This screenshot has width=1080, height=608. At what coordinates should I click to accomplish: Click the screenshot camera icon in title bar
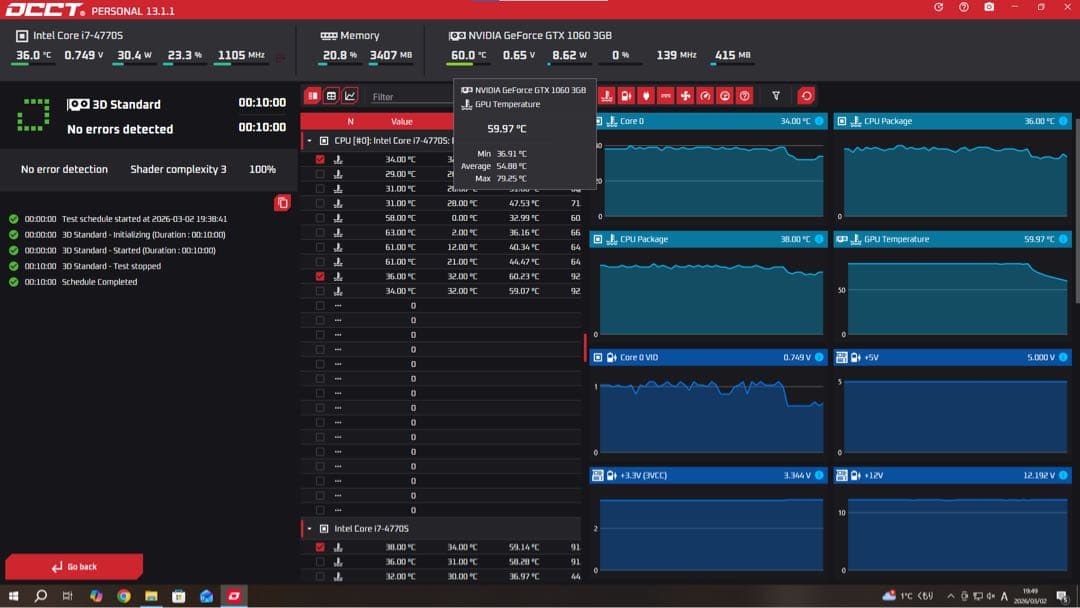click(x=989, y=7)
